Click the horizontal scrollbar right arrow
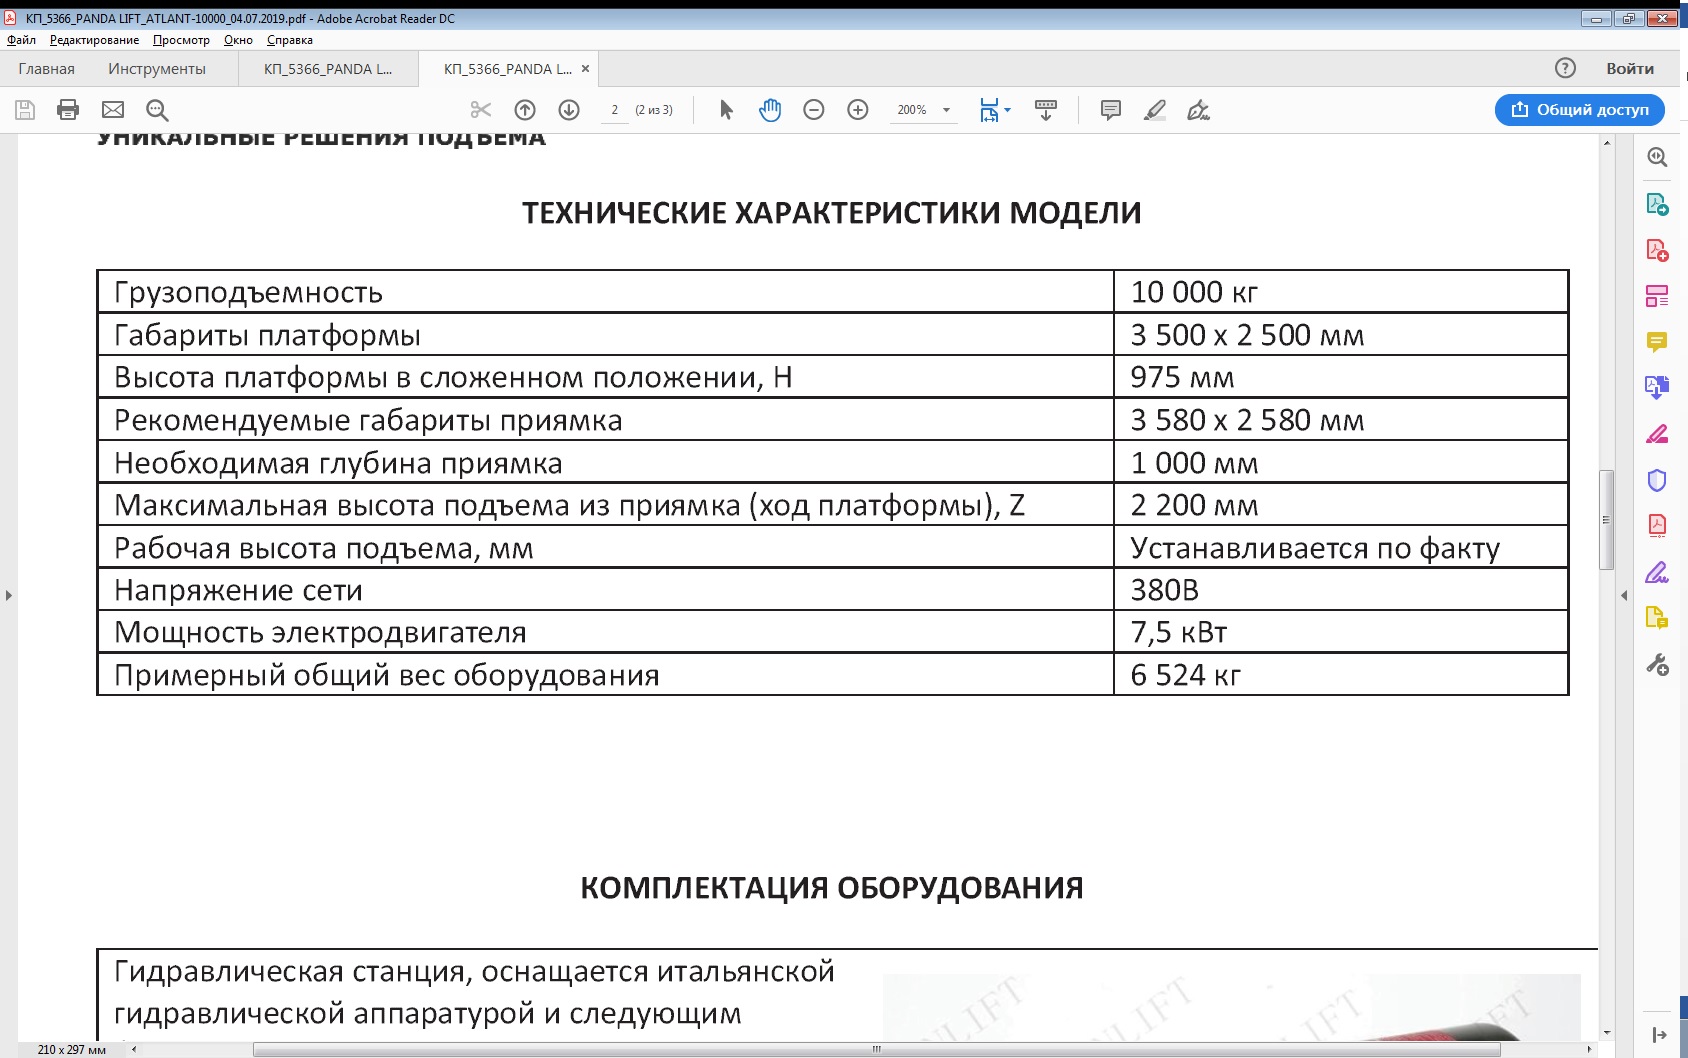This screenshot has width=1688, height=1058. click(x=1590, y=1049)
